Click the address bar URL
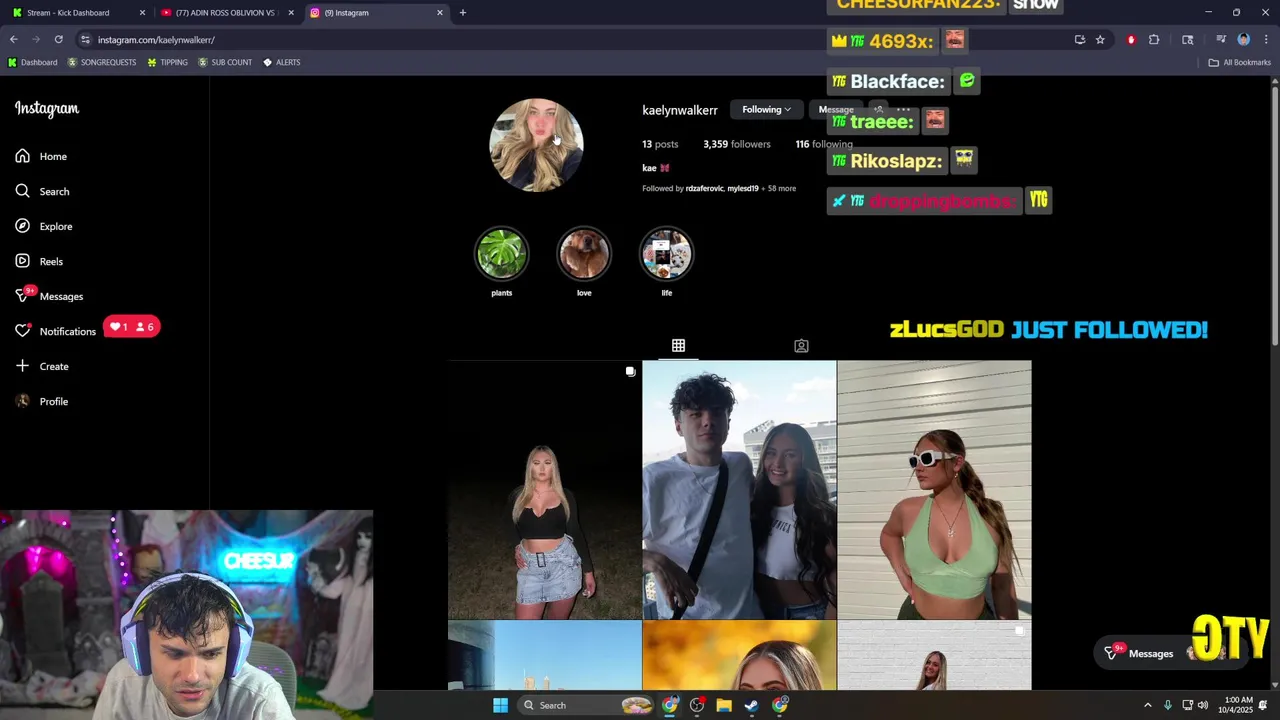Viewport: 1280px width, 720px height. (156, 40)
